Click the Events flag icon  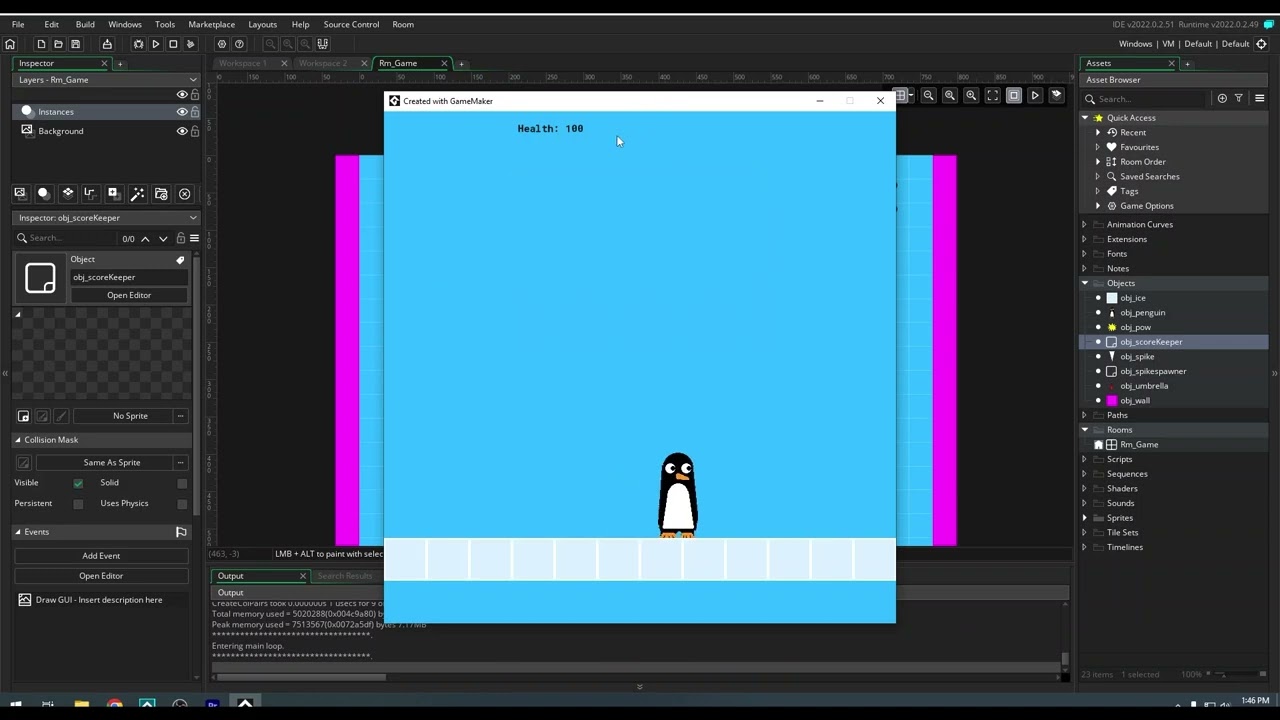click(x=181, y=532)
